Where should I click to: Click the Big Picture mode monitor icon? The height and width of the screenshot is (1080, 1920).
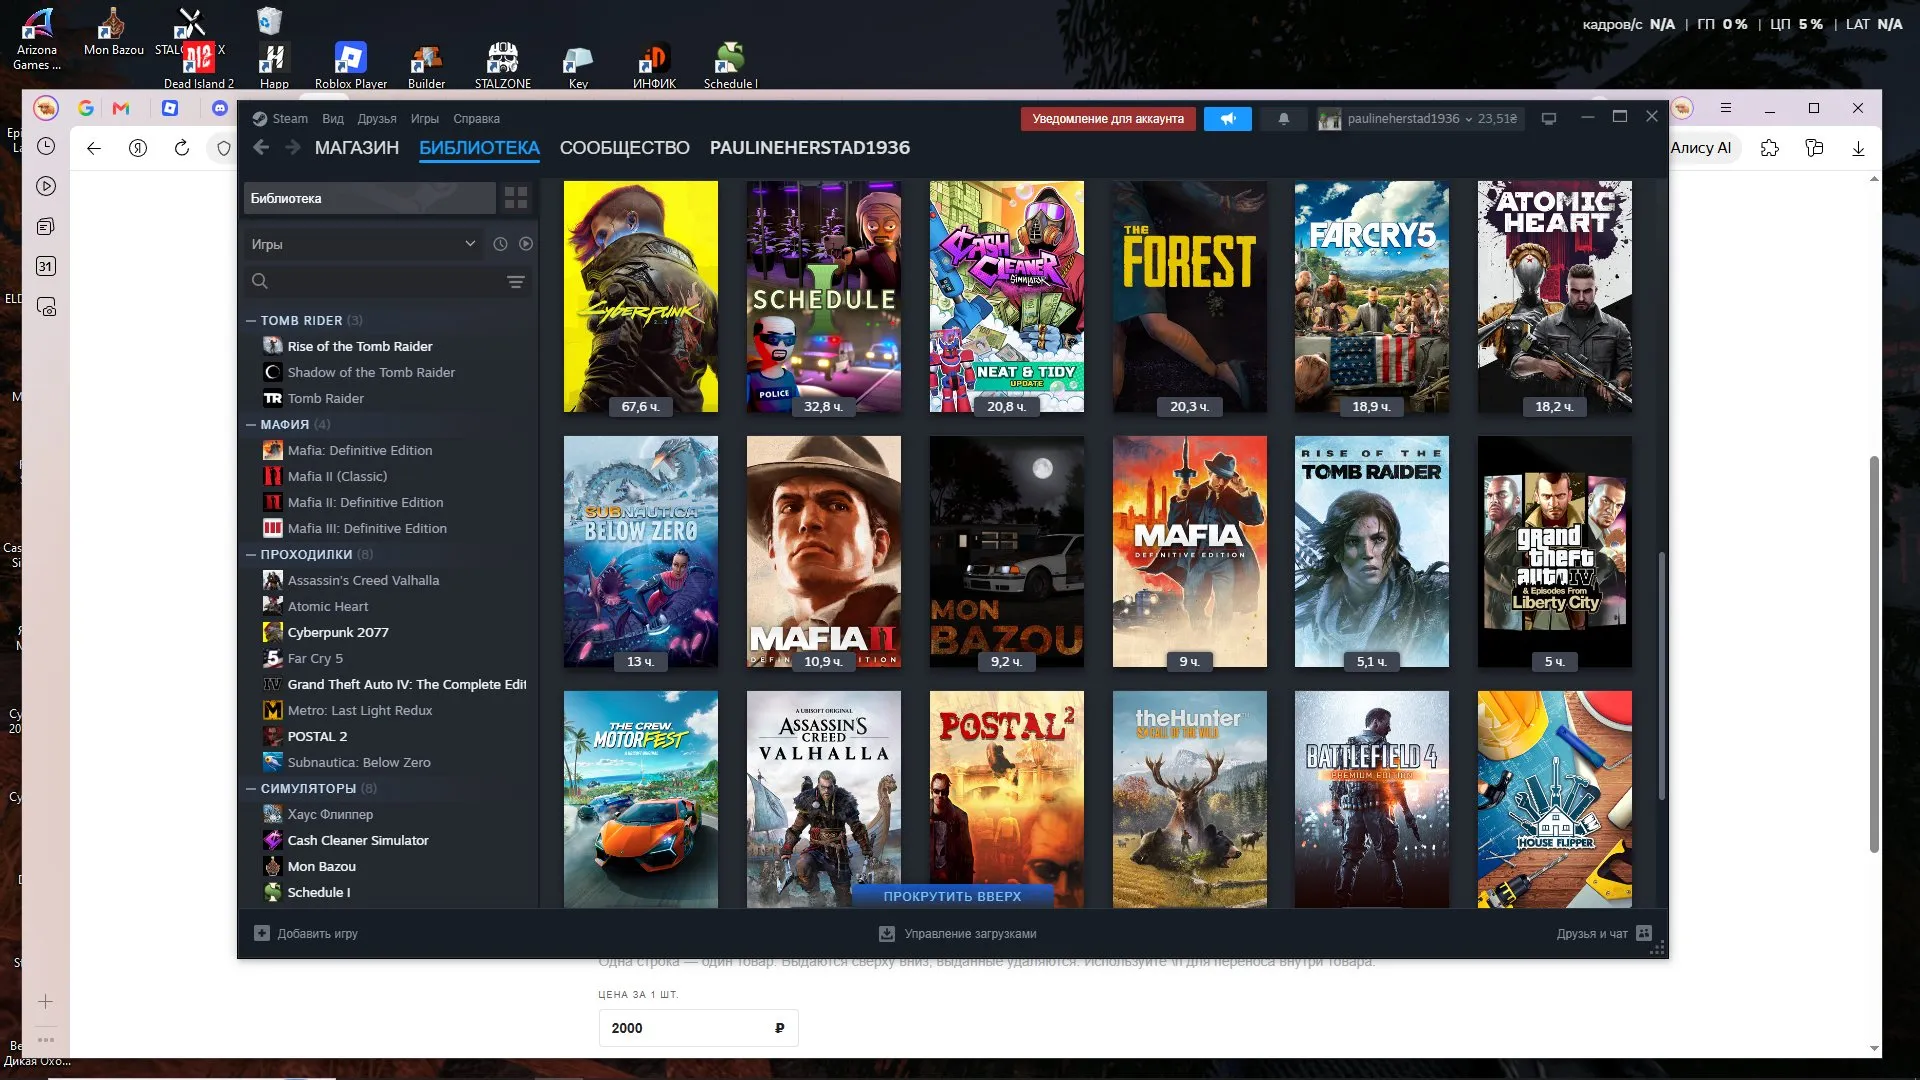click(1549, 119)
